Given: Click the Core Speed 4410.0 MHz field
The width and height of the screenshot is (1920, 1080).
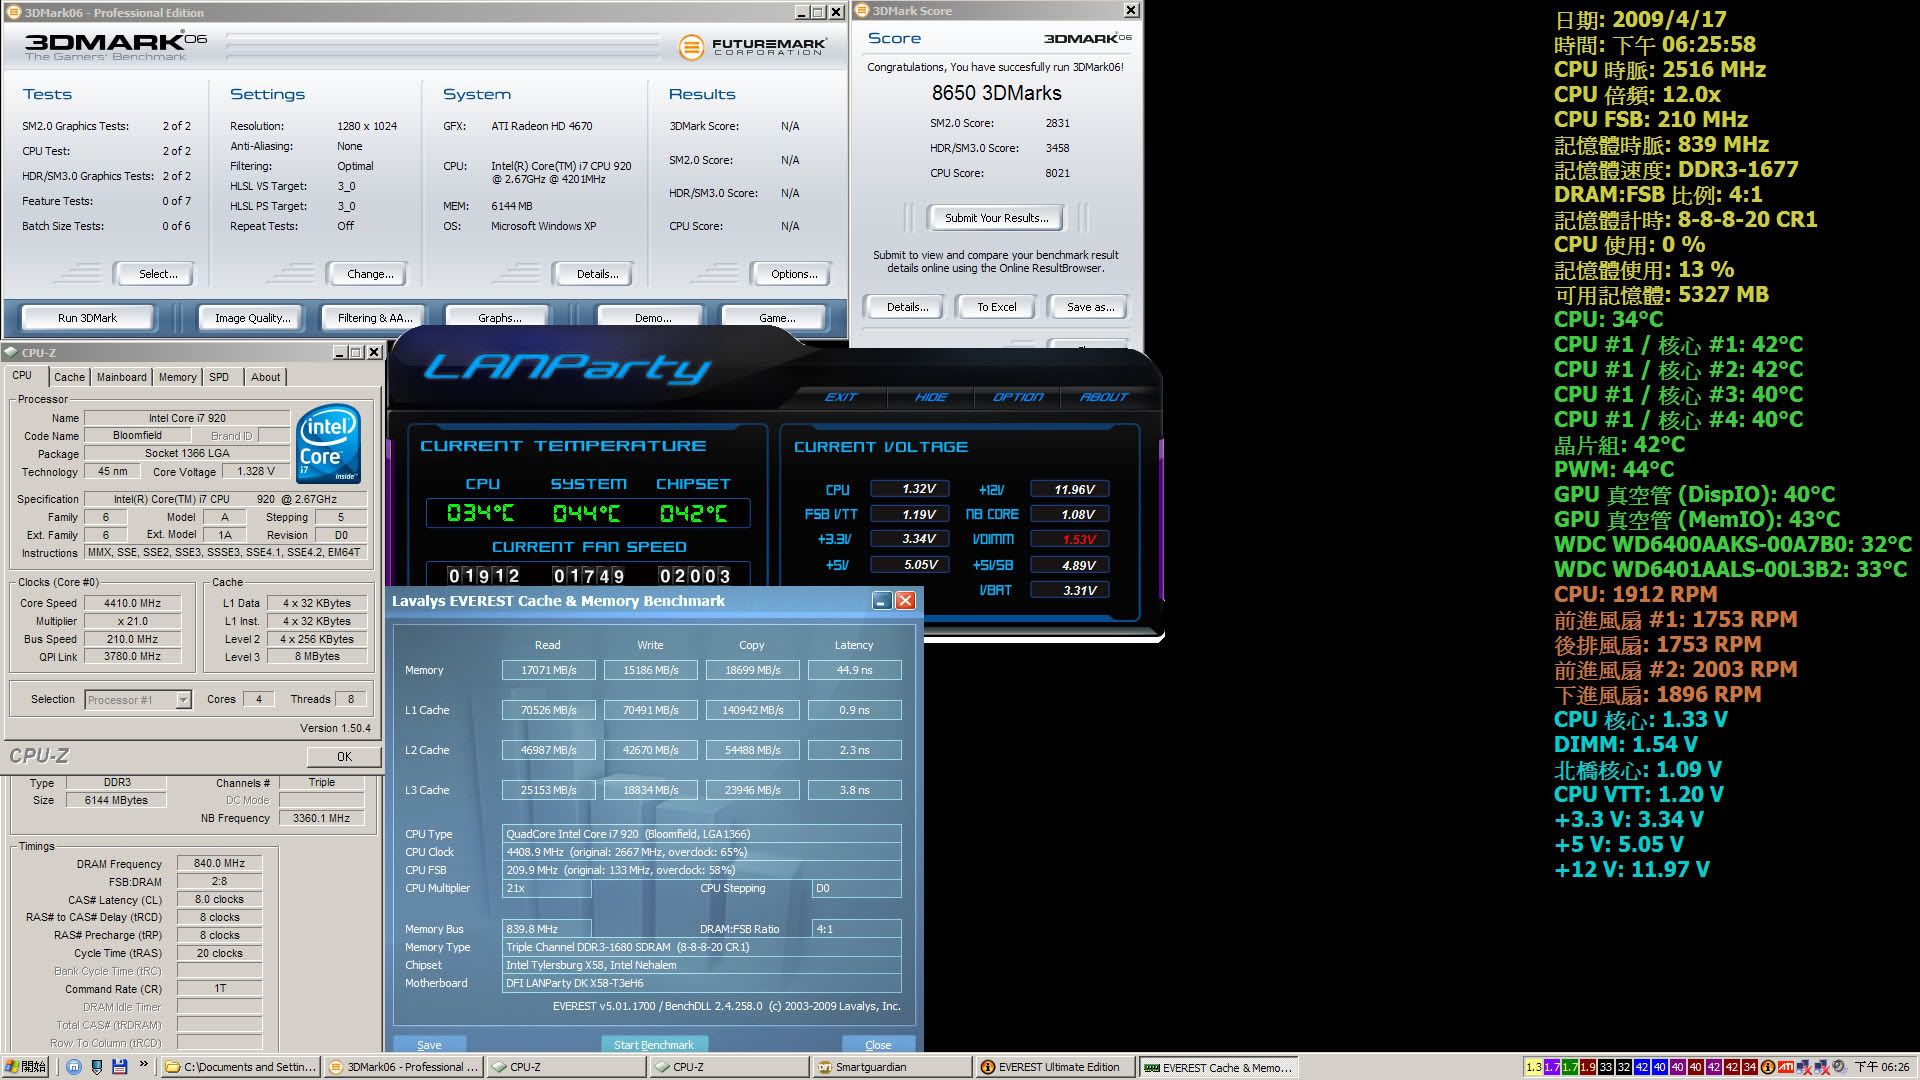Looking at the screenshot, I should (x=132, y=603).
